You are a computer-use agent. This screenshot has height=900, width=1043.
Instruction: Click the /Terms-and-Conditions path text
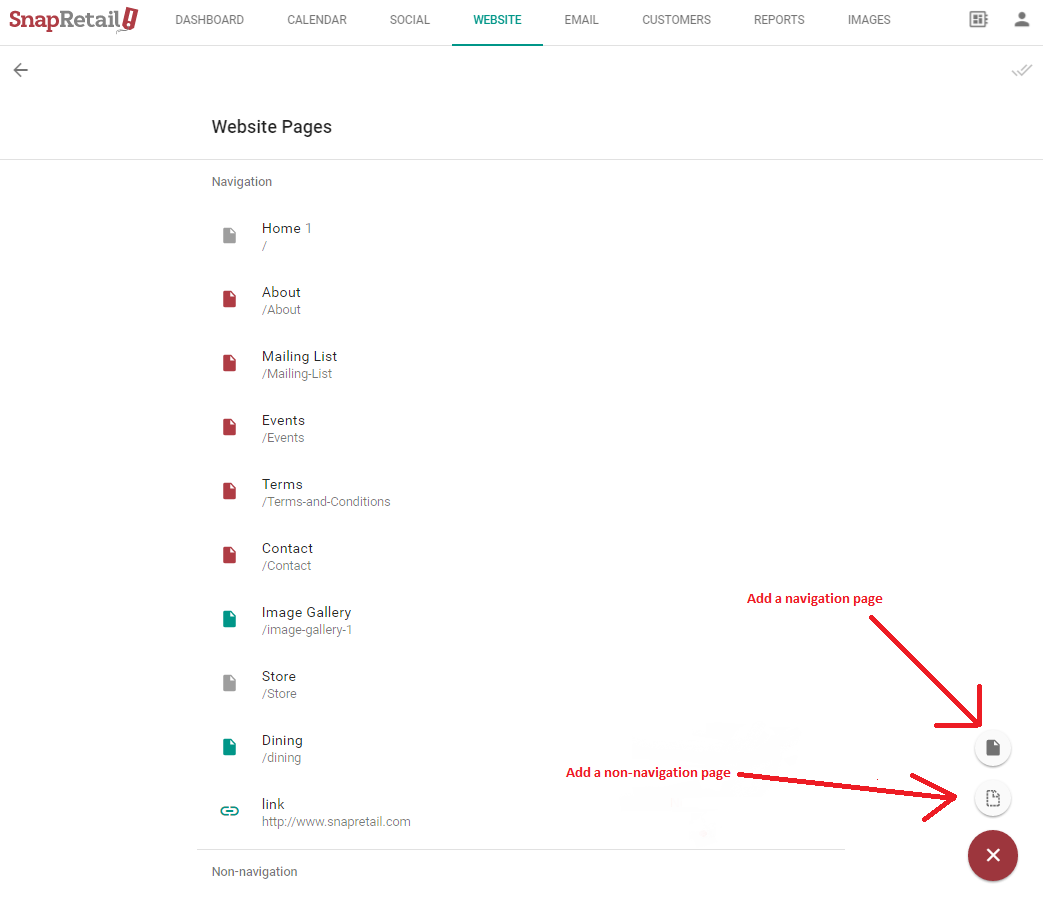click(x=326, y=502)
